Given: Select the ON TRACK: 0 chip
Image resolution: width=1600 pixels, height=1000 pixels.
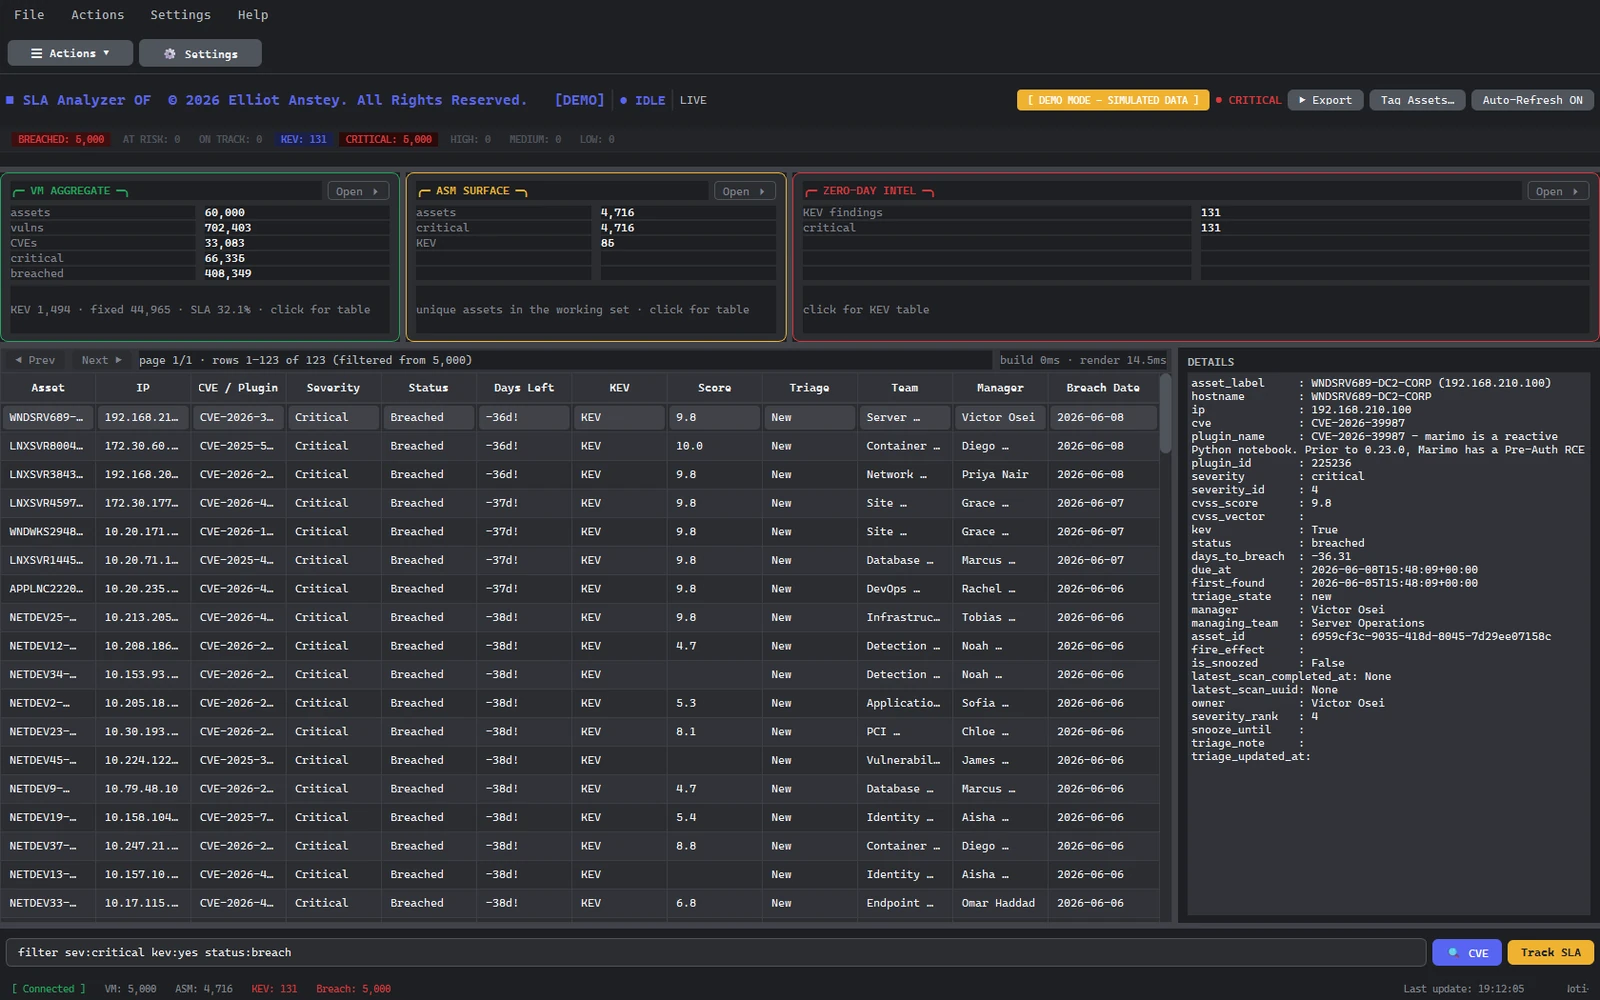Looking at the screenshot, I should (230, 140).
